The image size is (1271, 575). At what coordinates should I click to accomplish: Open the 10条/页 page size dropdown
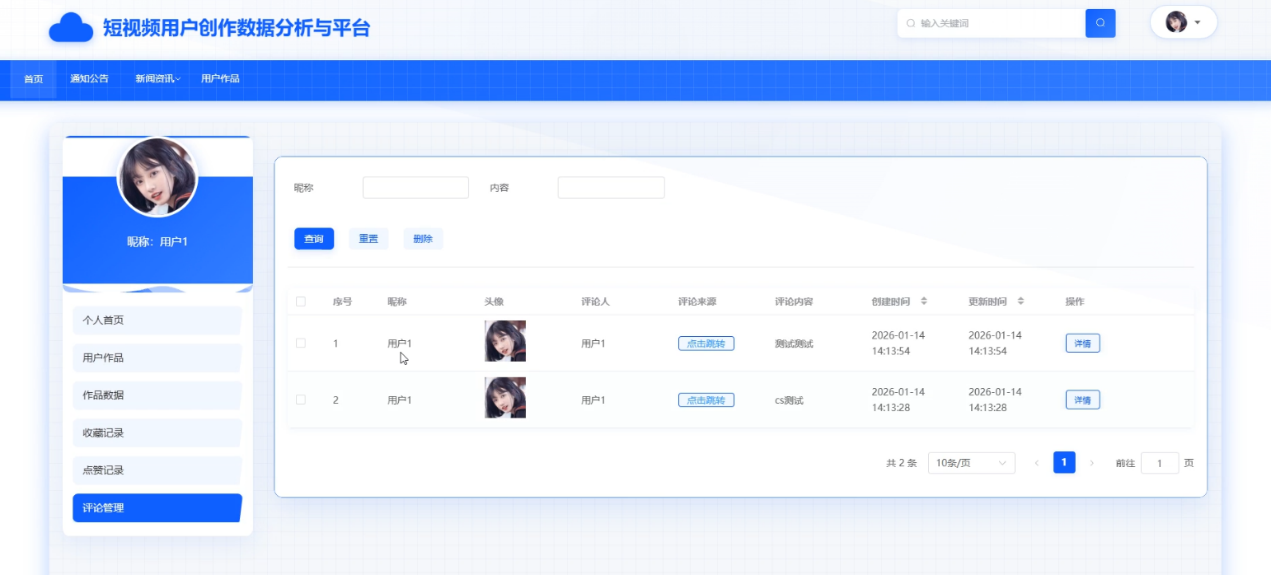[x=971, y=463]
